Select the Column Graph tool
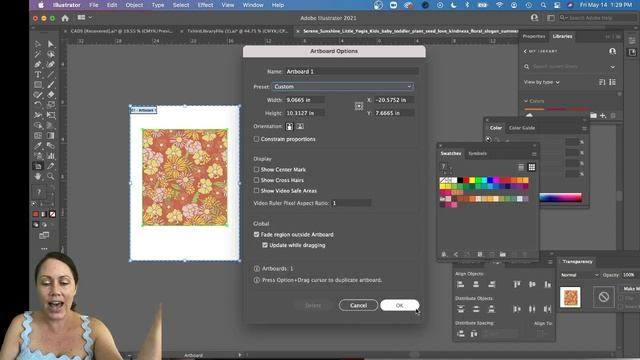This screenshot has height=360, width=640. (x=51, y=156)
